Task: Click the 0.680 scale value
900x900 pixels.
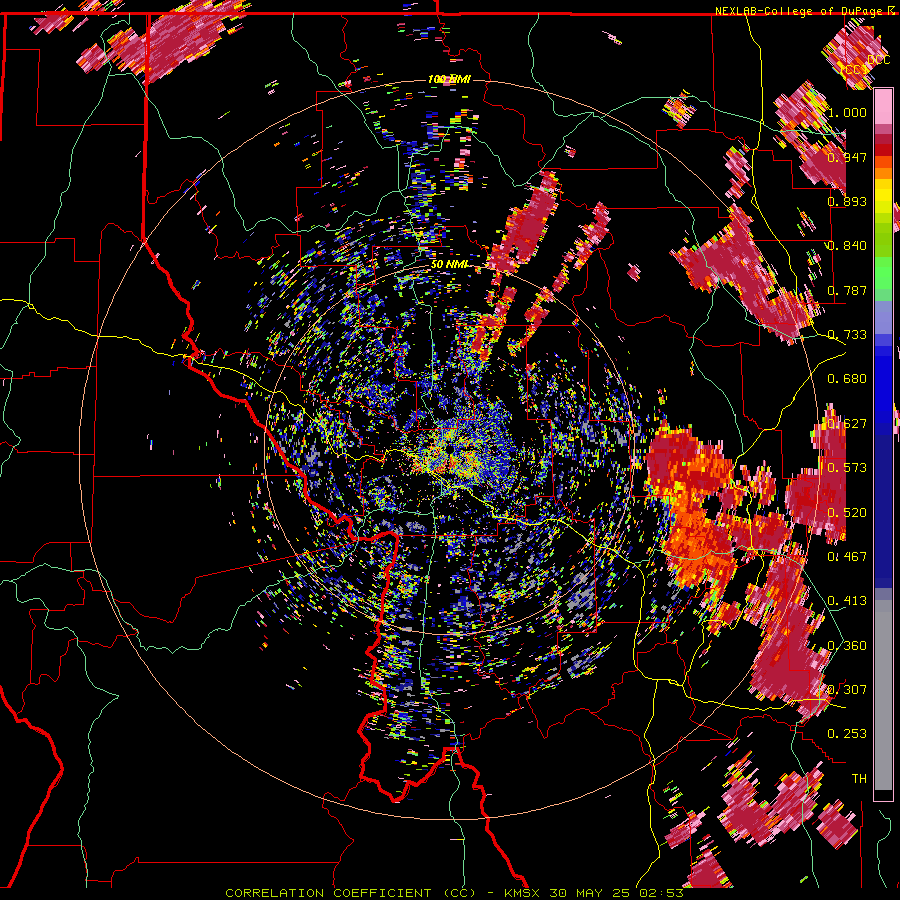Action: pos(847,379)
